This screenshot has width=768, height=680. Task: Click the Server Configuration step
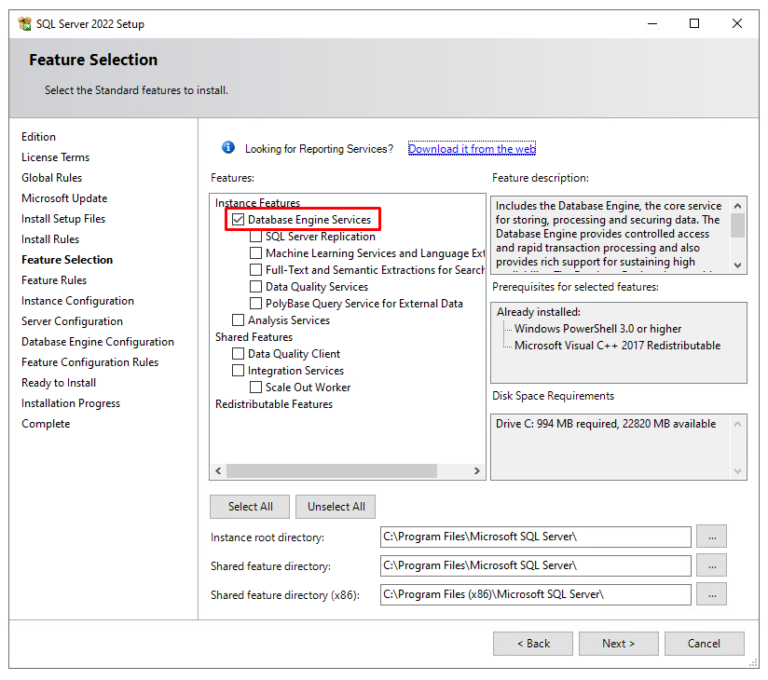tap(72, 321)
